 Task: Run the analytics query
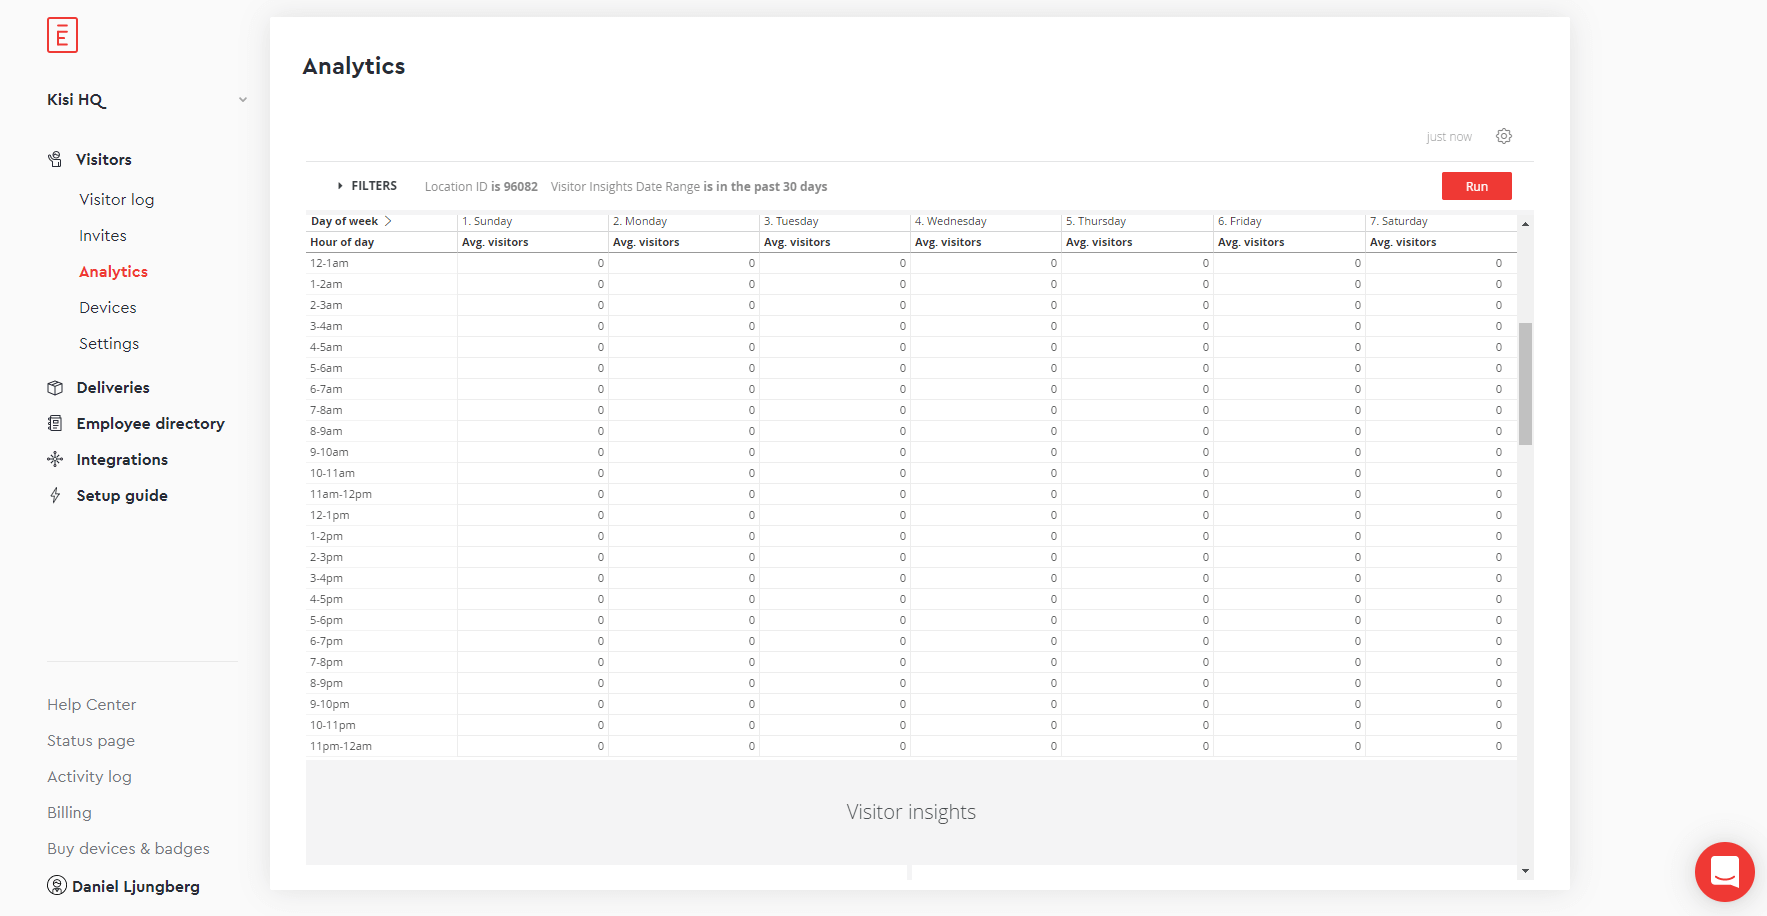1476,186
